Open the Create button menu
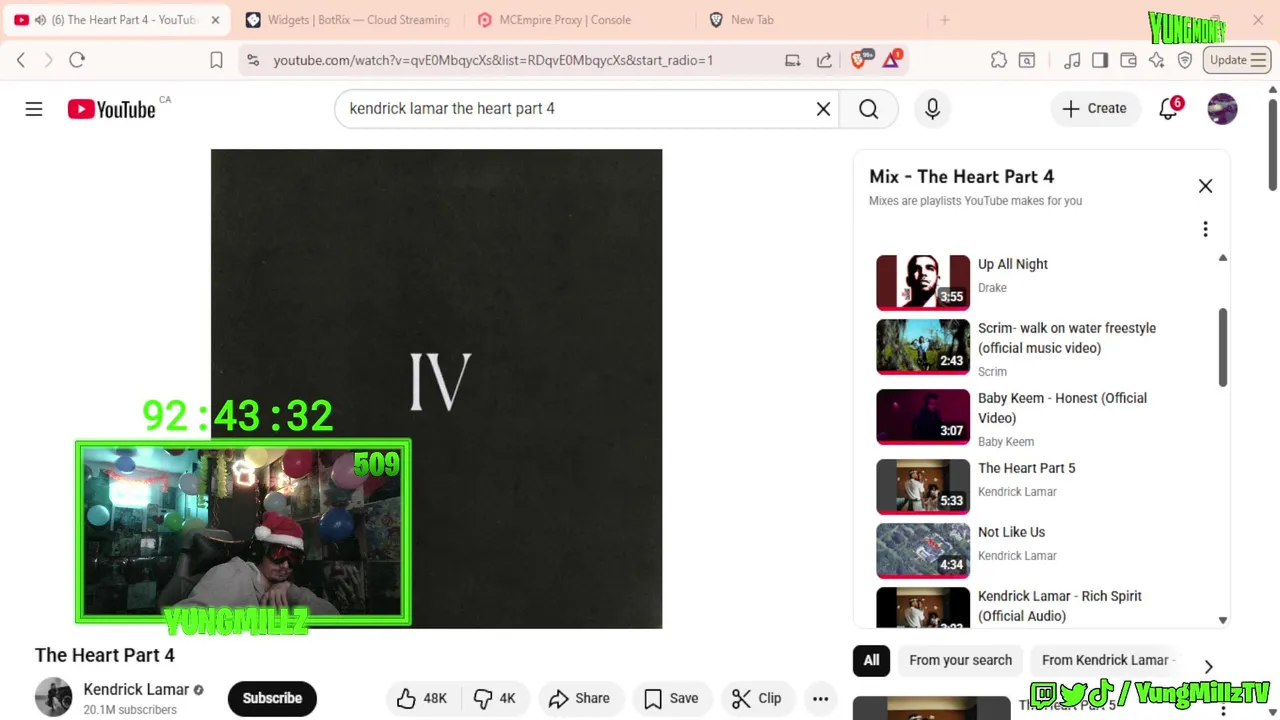1280x720 pixels. [x=1094, y=108]
